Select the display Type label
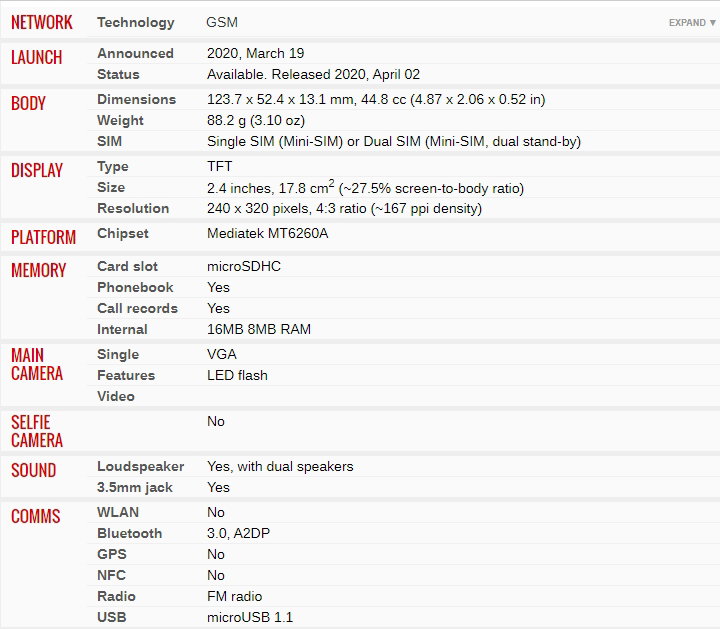720x629 pixels. click(112, 166)
